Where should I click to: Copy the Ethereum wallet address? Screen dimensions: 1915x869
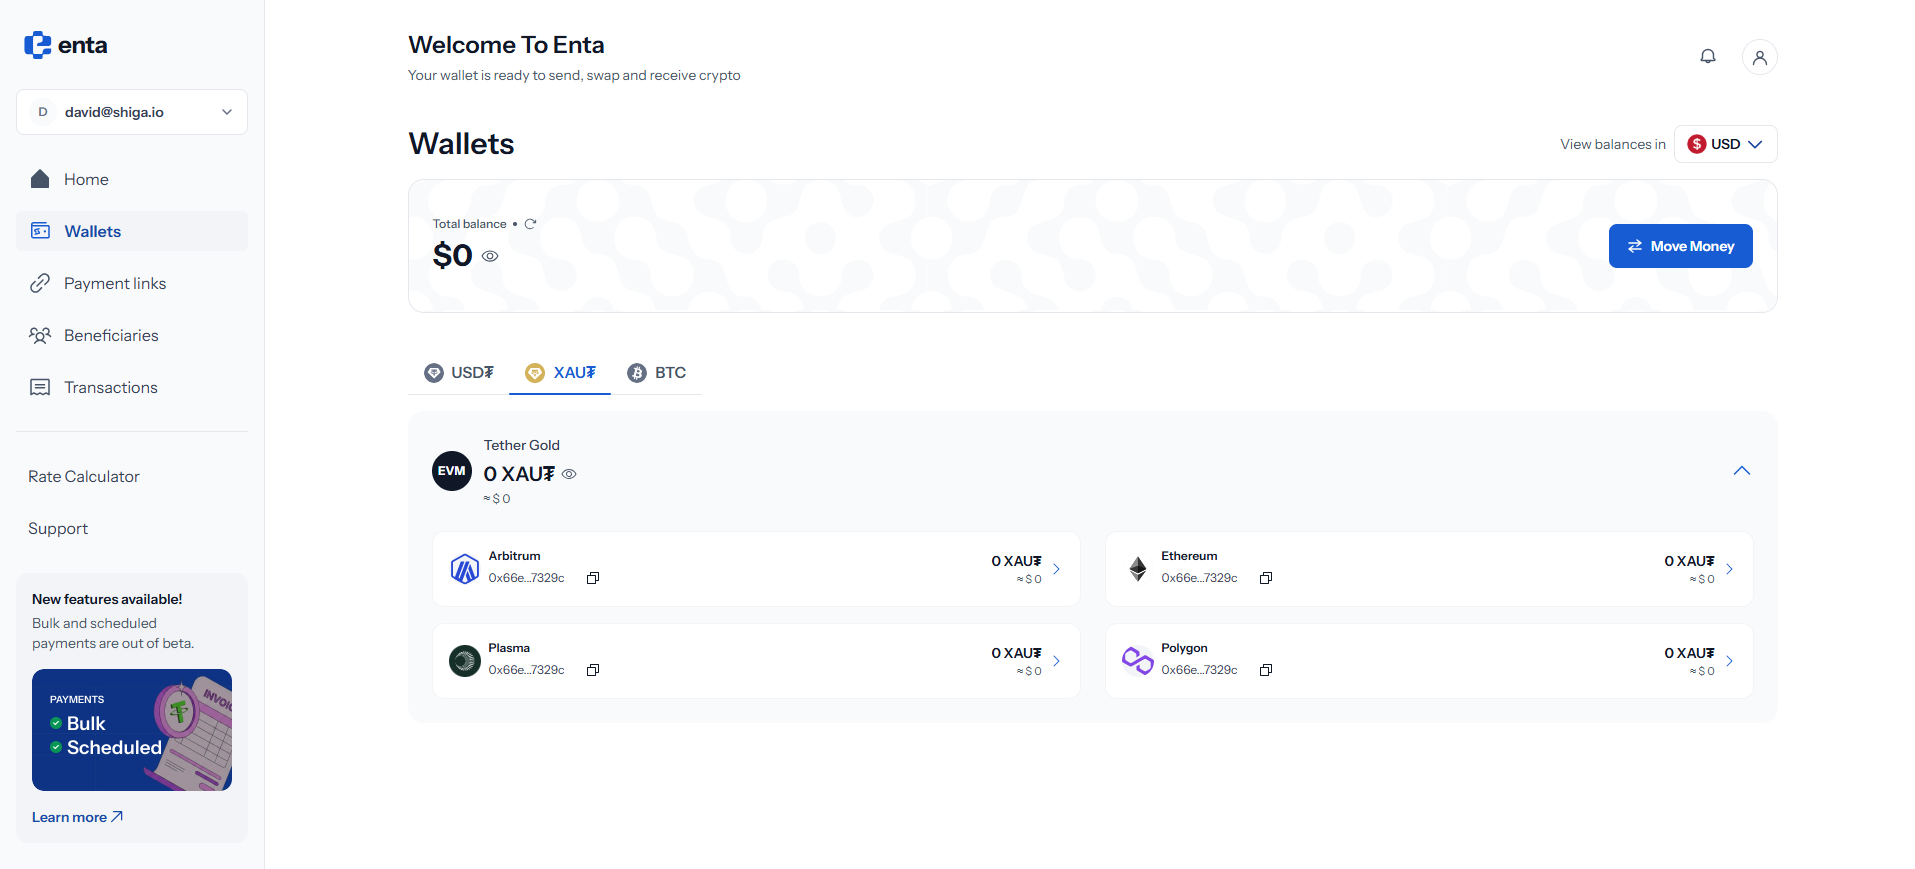click(x=1266, y=578)
